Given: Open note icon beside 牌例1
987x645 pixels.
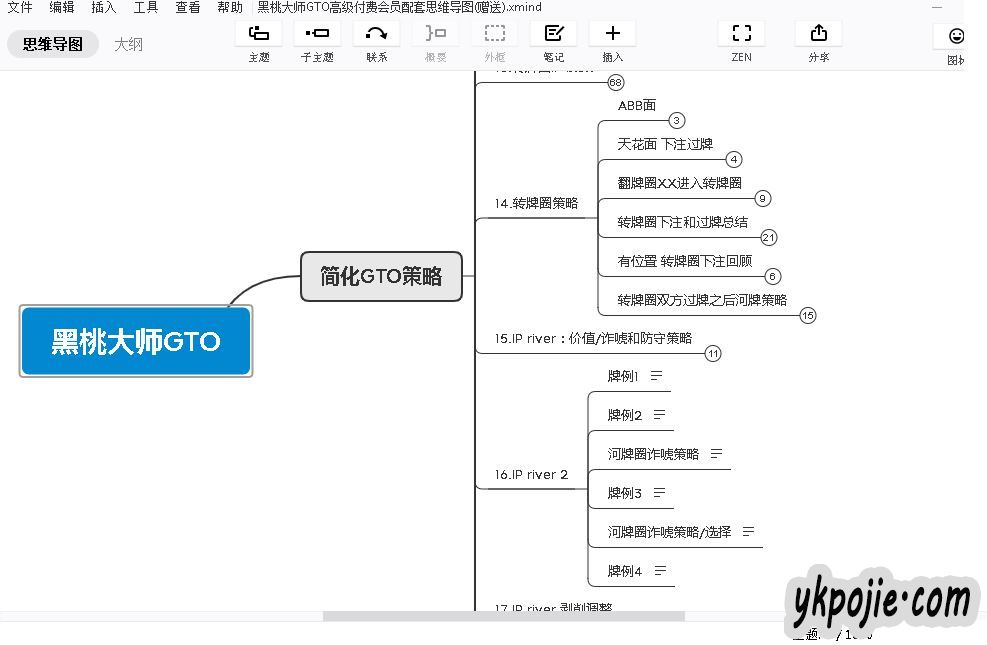Looking at the screenshot, I should click(657, 376).
